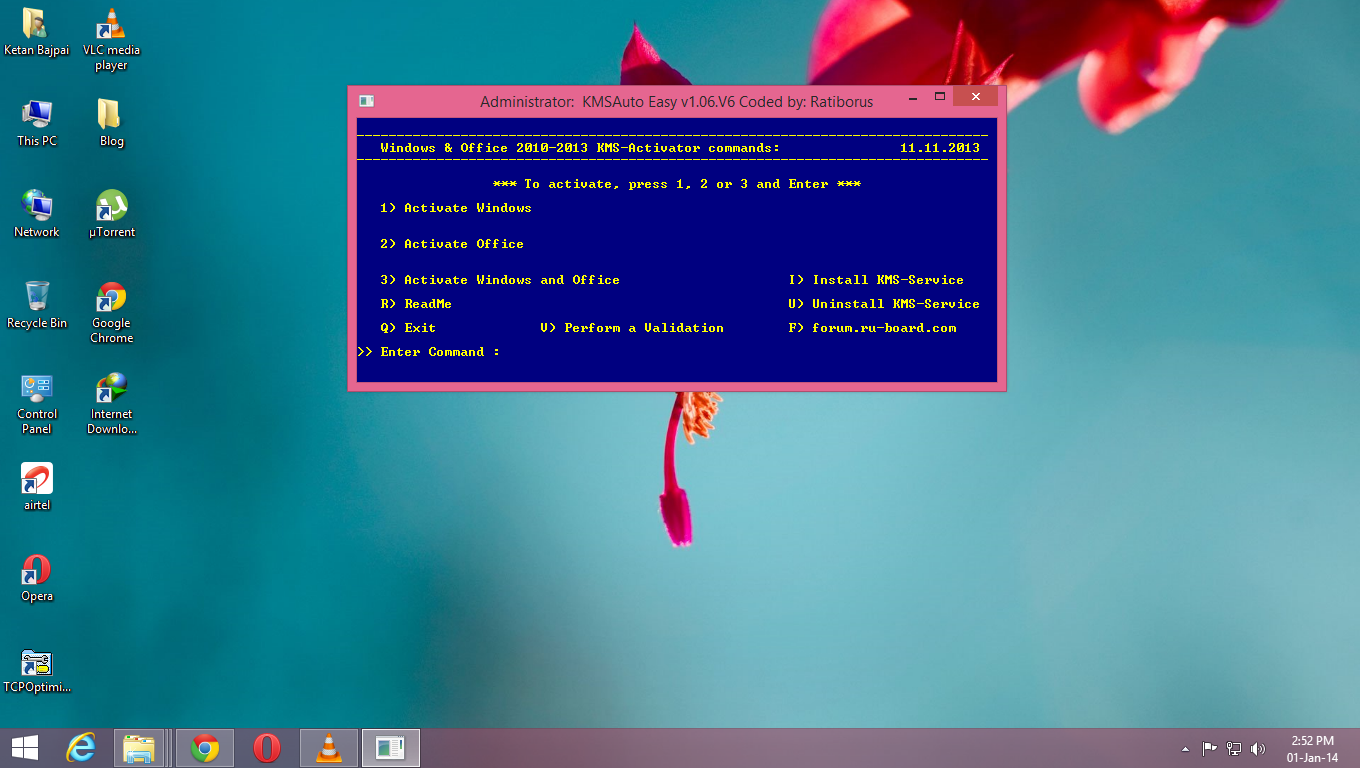Click the forum.ru-board.com link text
1360x768 pixels.
885,327
